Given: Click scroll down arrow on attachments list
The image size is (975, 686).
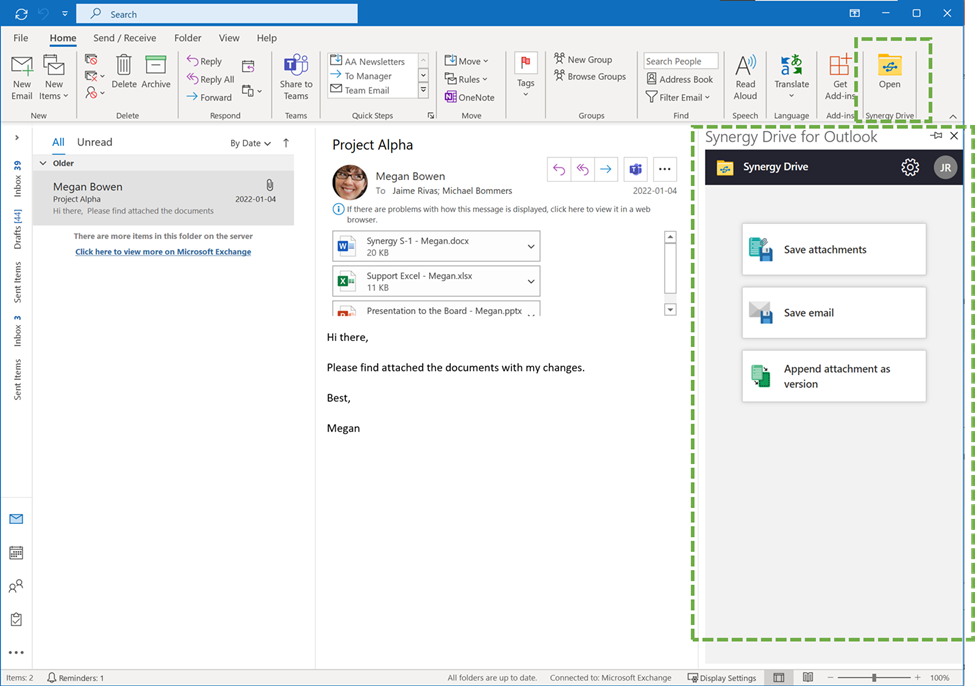Looking at the screenshot, I should (x=670, y=310).
